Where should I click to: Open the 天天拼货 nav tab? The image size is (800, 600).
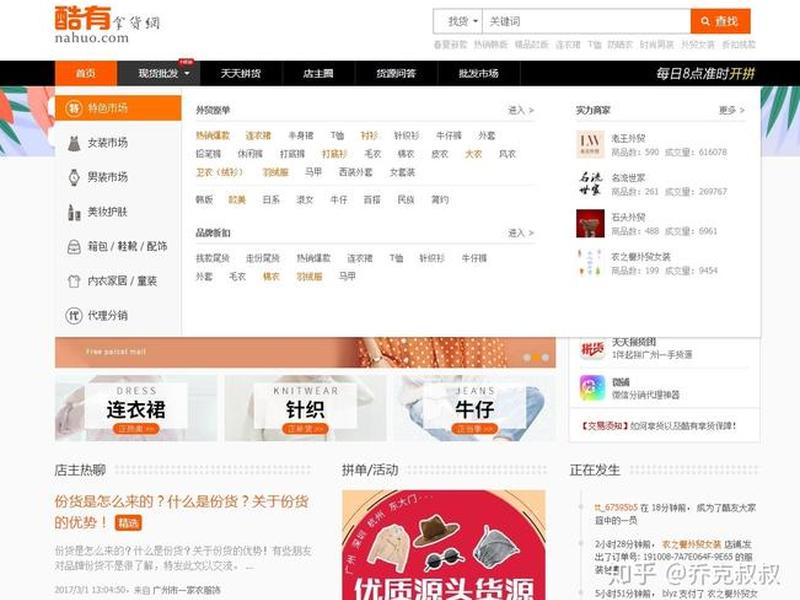coord(241,73)
